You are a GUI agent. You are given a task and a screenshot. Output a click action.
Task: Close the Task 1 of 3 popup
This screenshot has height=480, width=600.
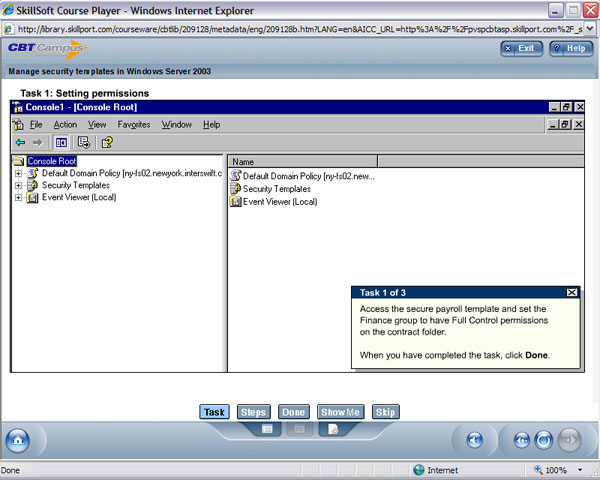tap(571, 292)
